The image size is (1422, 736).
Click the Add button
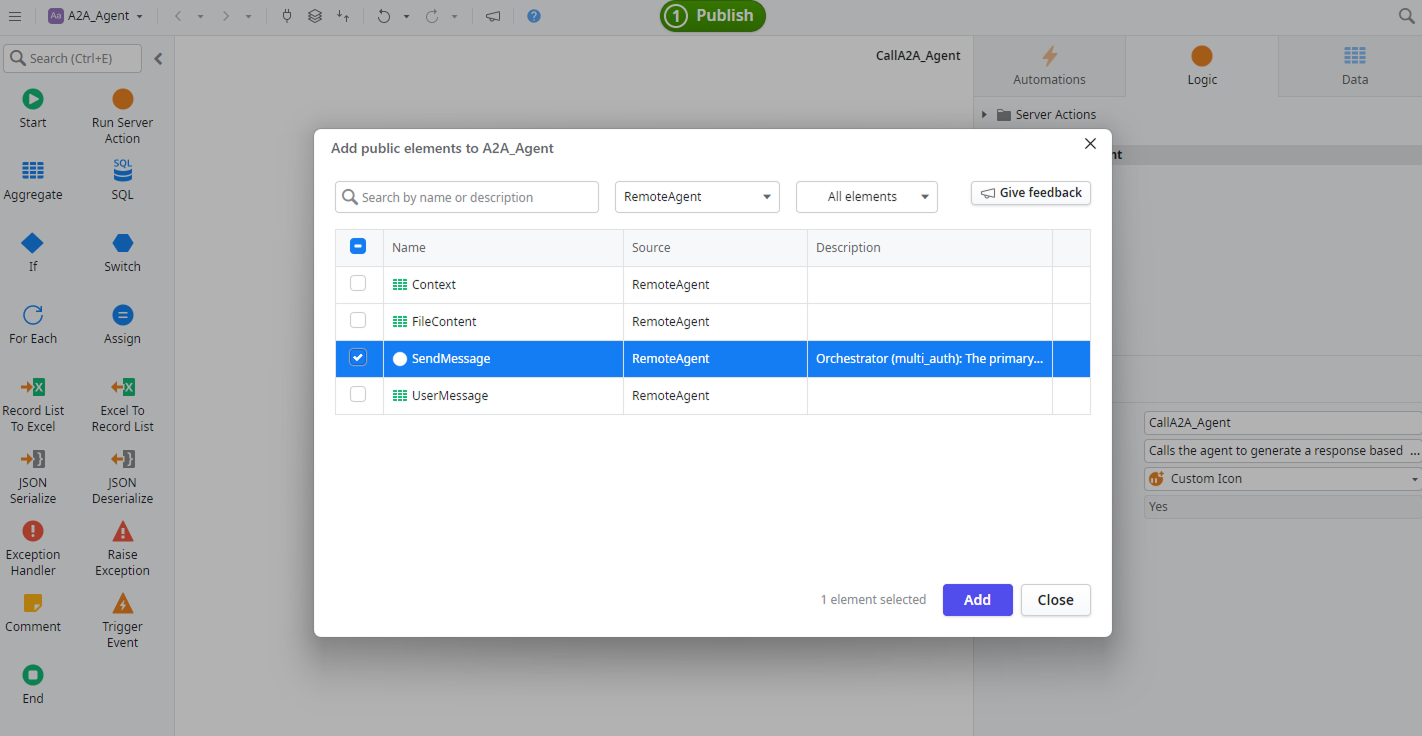(977, 600)
